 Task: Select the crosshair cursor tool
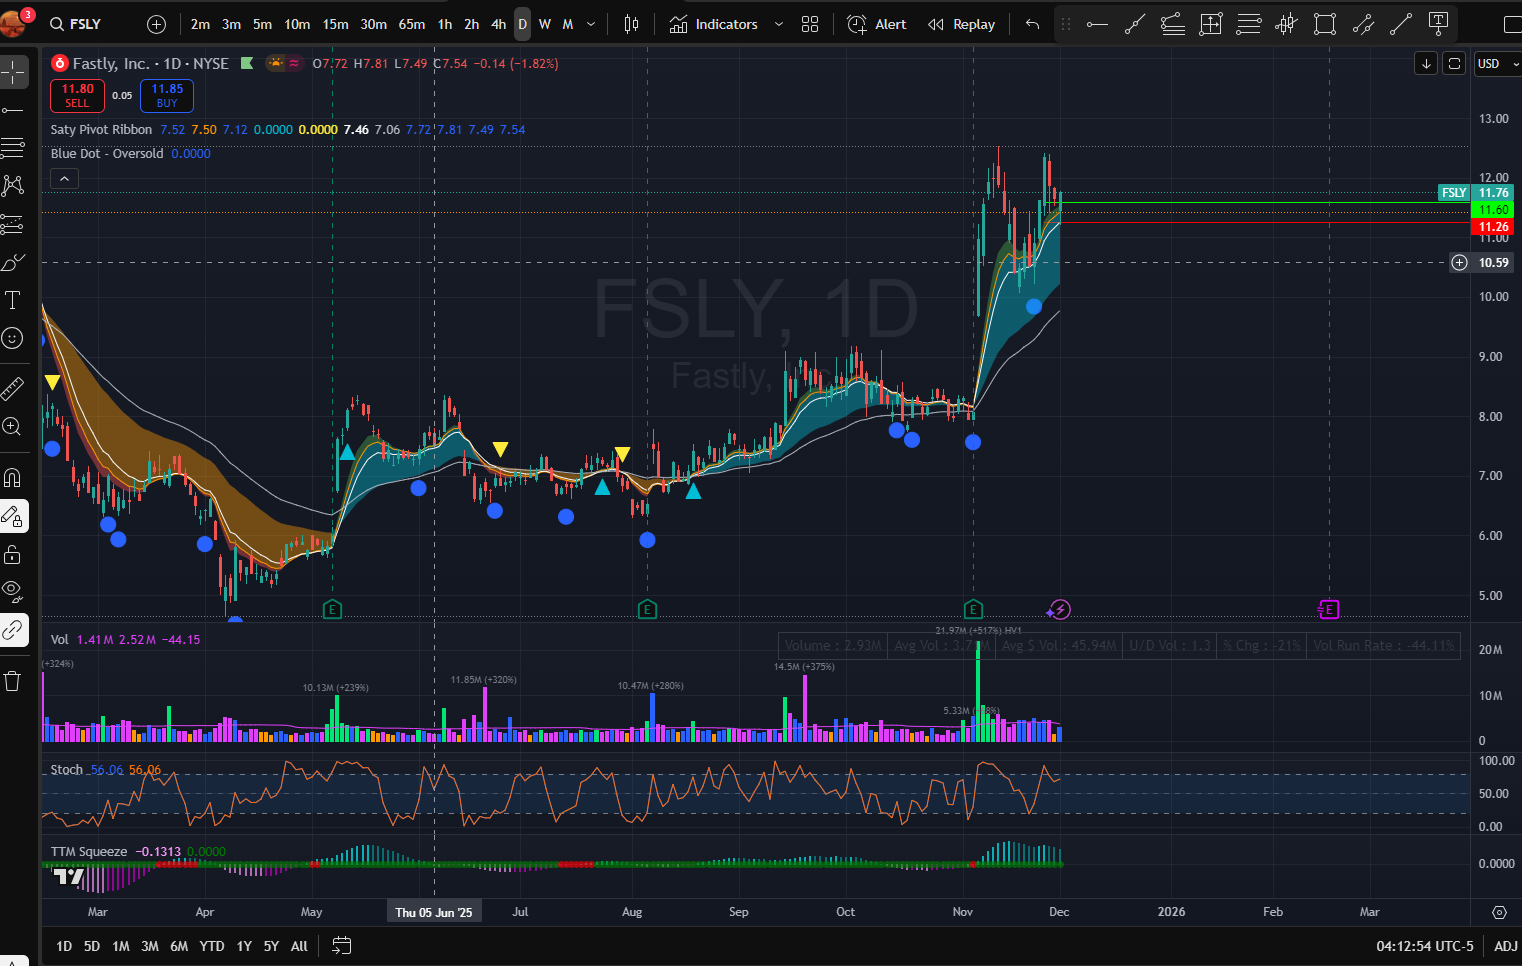13,71
